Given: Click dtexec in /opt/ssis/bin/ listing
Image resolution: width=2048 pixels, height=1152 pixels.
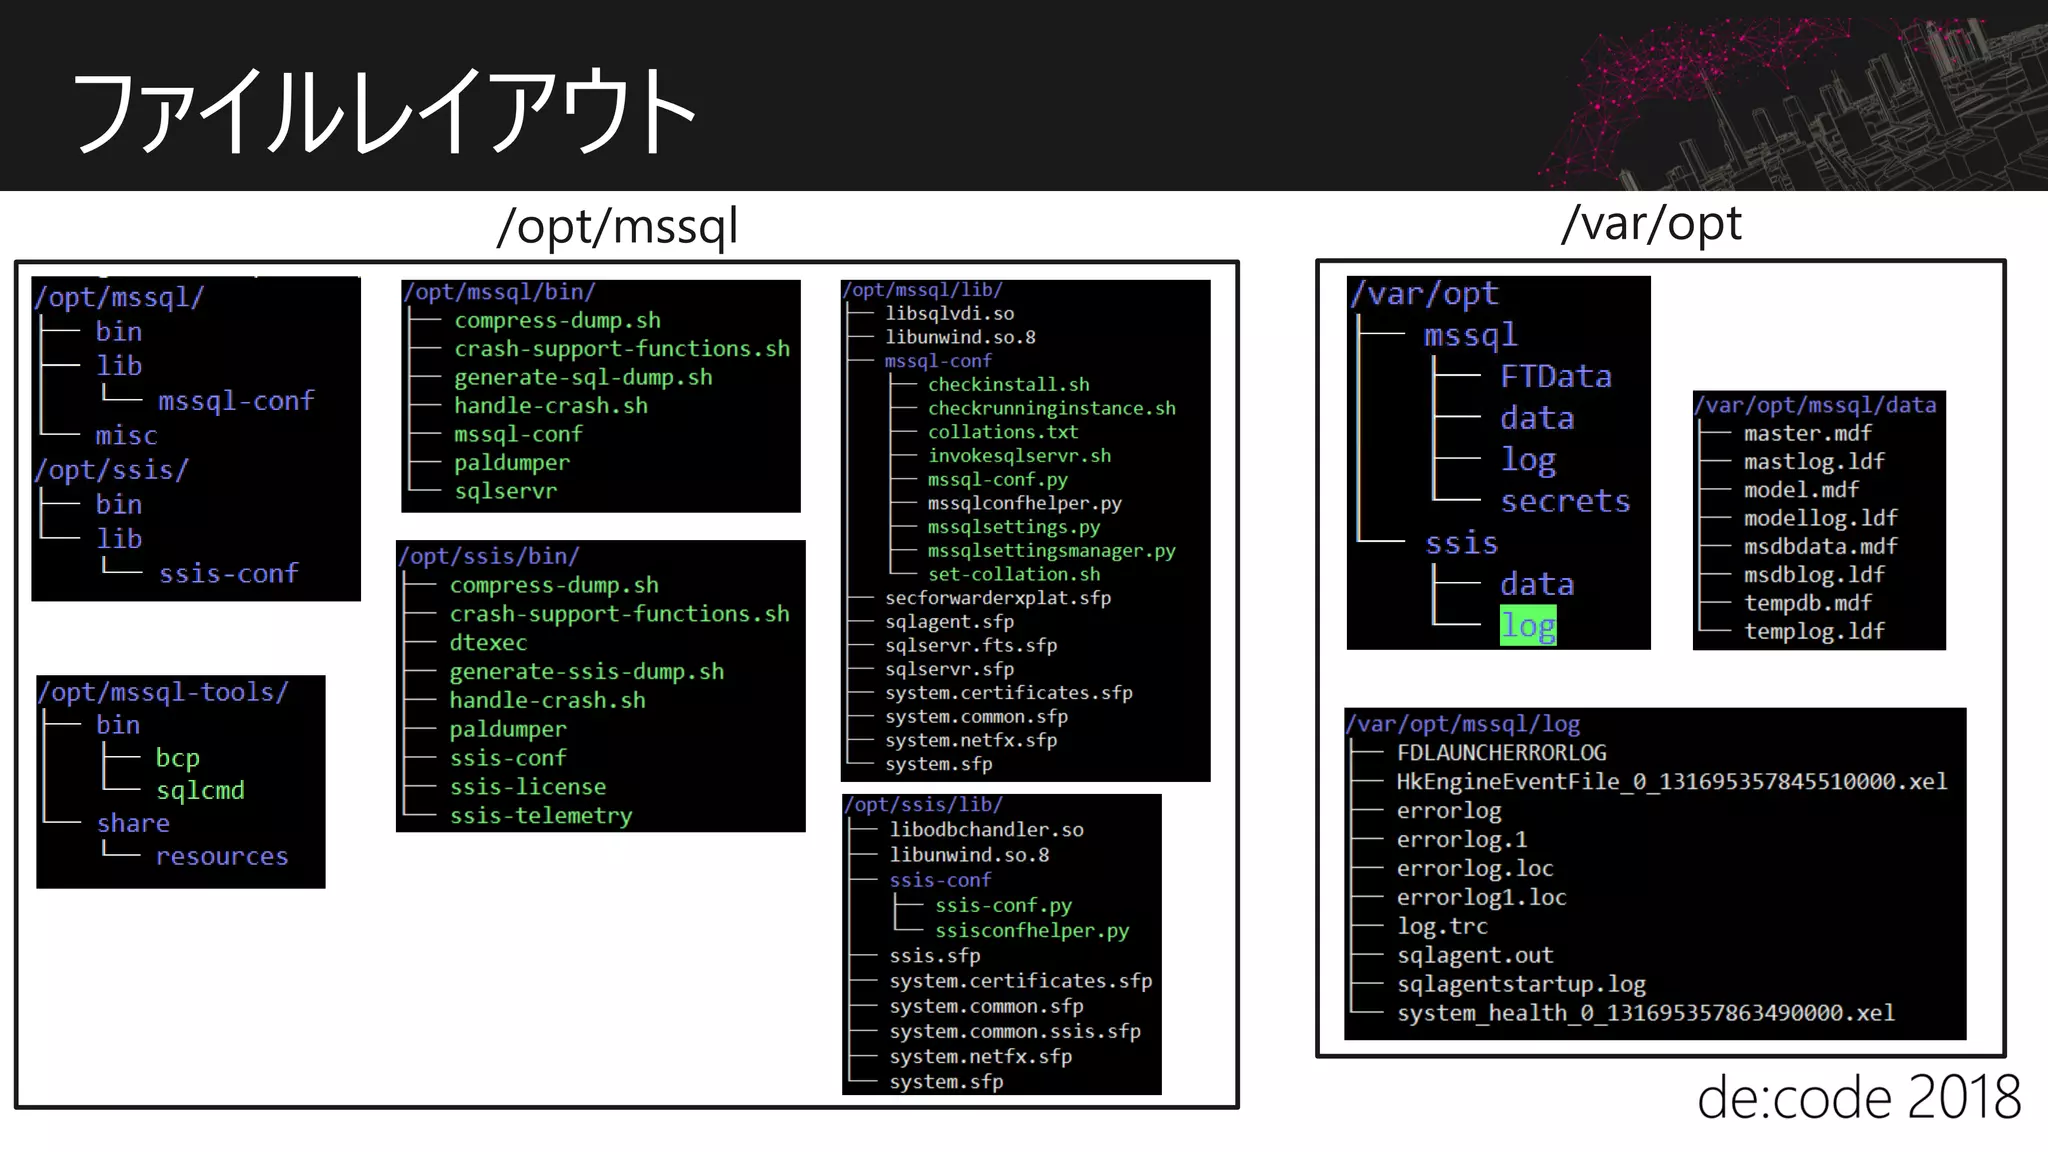Looking at the screenshot, I should tap(488, 643).
